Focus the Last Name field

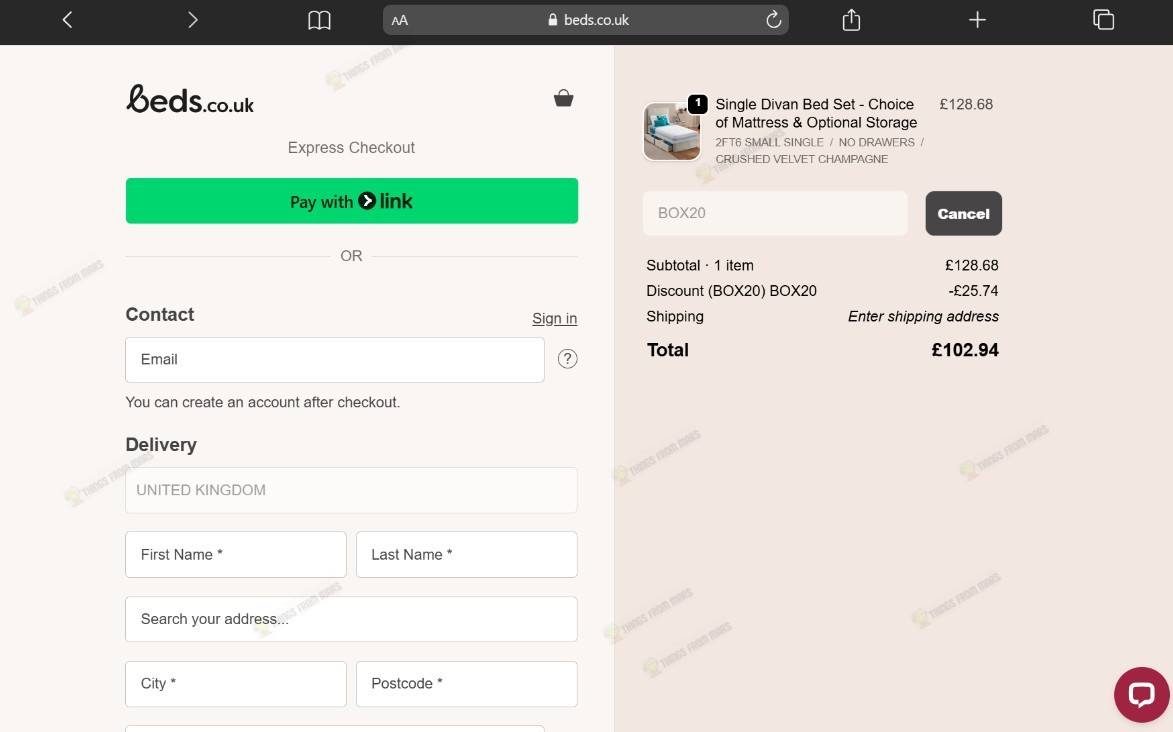click(x=467, y=555)
